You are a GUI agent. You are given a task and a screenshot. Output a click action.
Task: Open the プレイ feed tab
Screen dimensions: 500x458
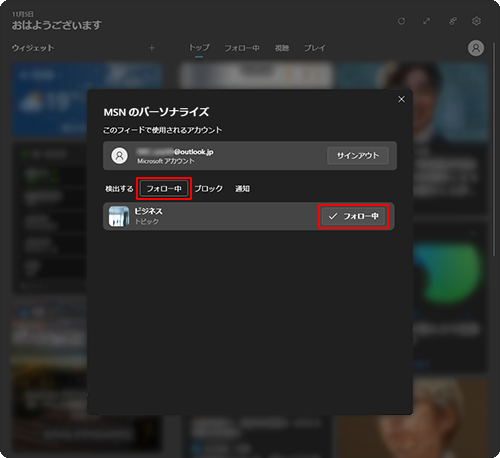pos(314,48)
